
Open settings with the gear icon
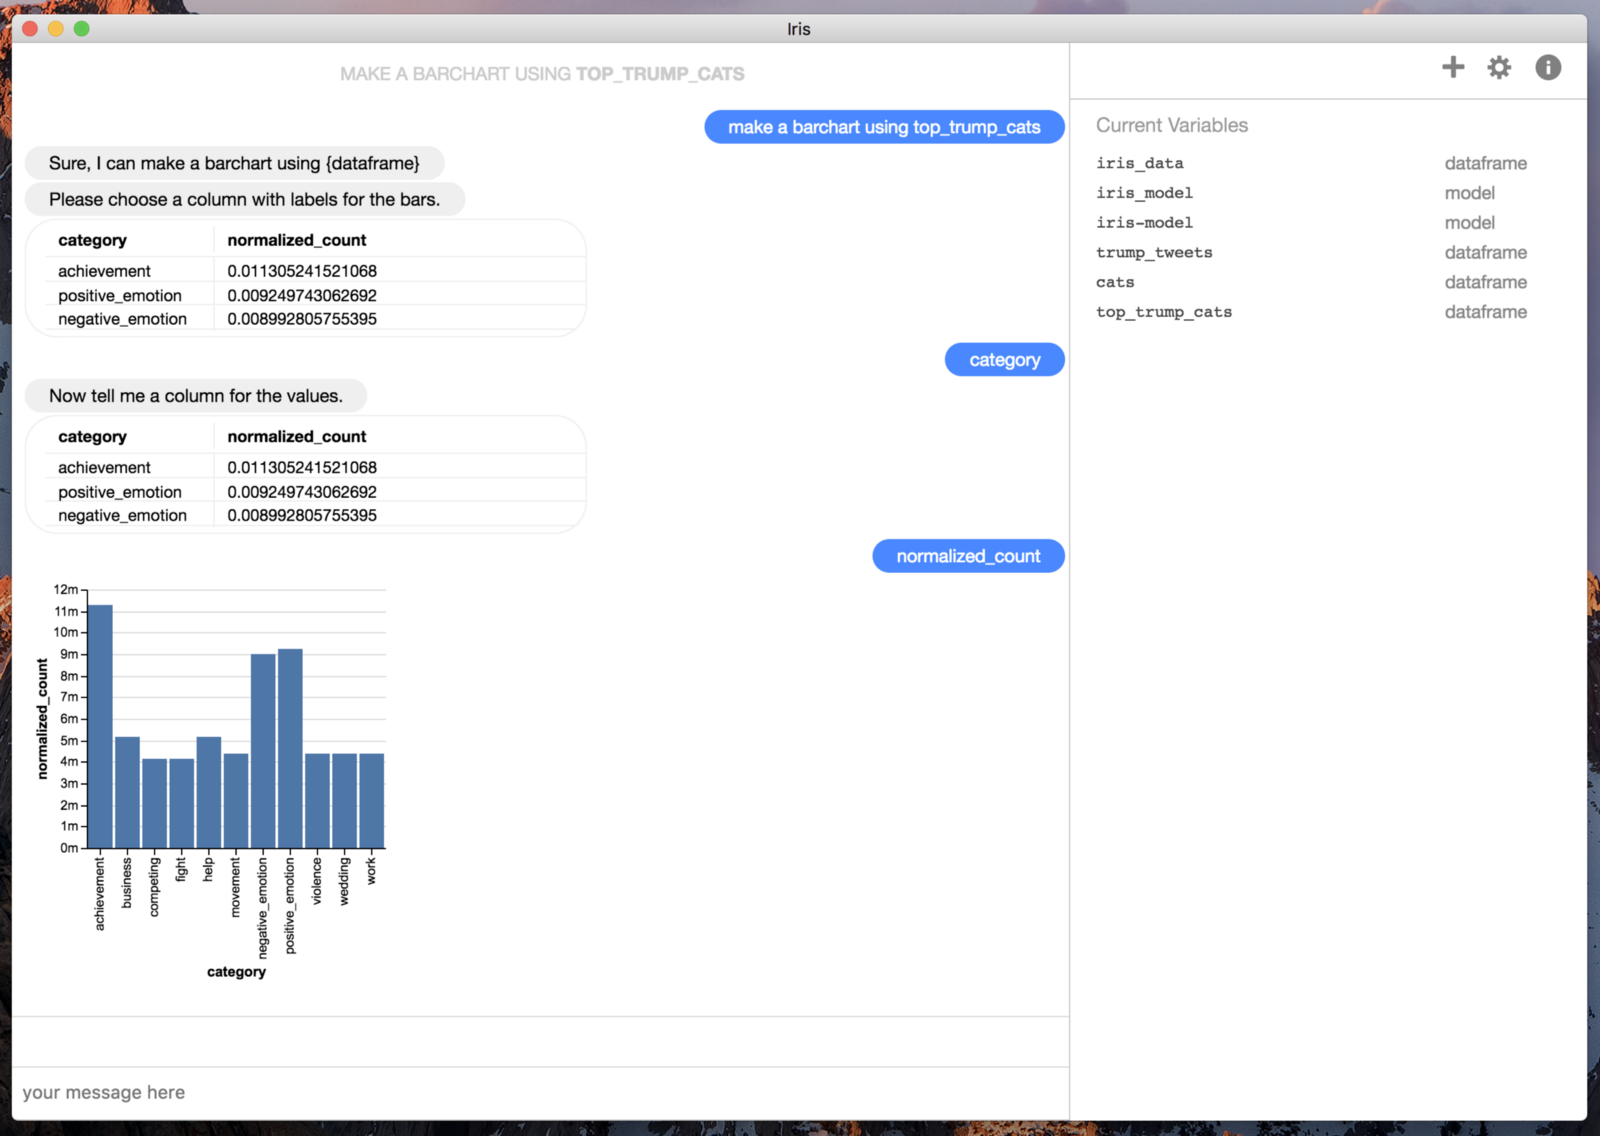1499,67
